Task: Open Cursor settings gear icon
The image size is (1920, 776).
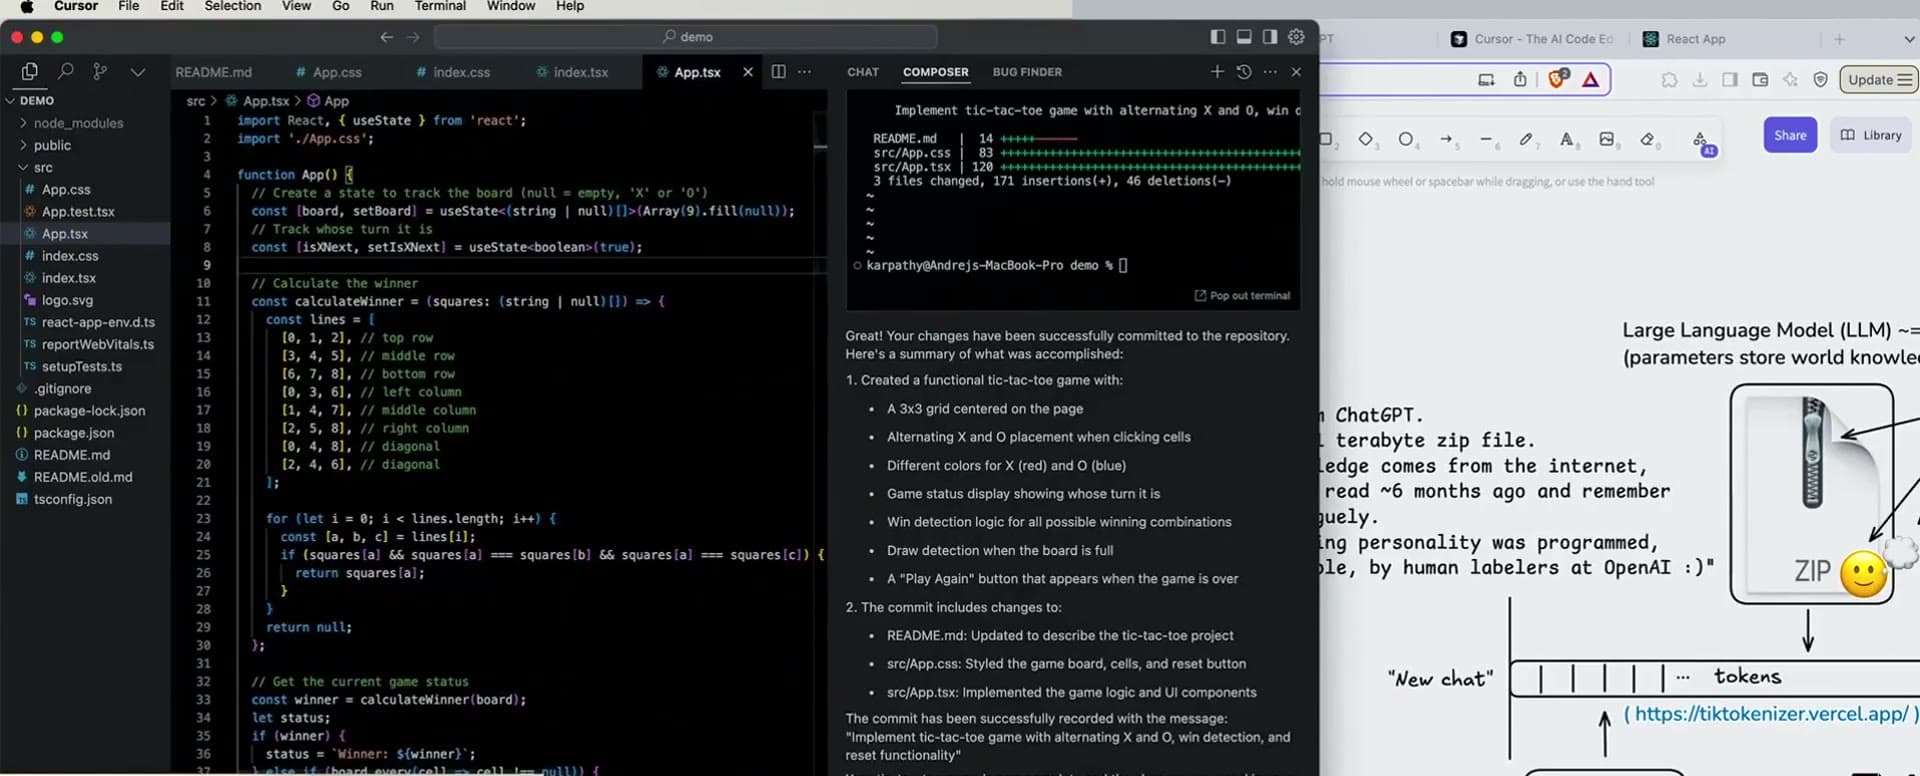Action: pos(1297,37)
